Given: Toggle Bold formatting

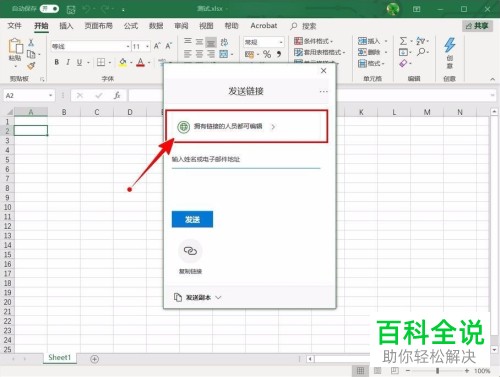Looking at the screenshot, I should 57,62.
